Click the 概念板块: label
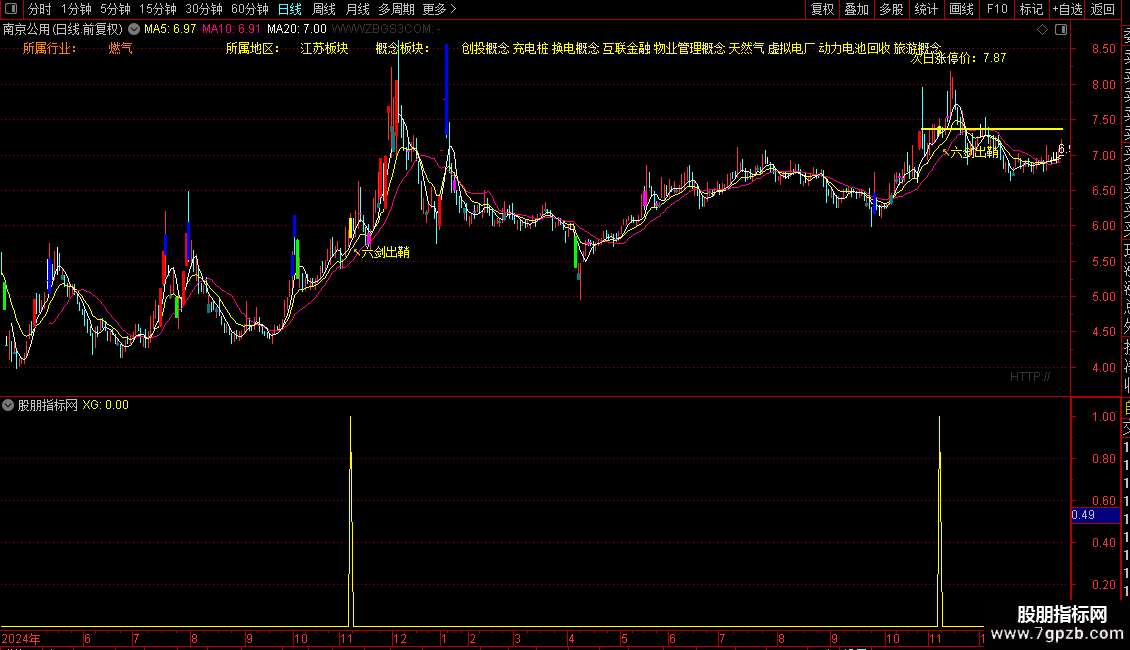1130x650 pixels. point(402,48)
